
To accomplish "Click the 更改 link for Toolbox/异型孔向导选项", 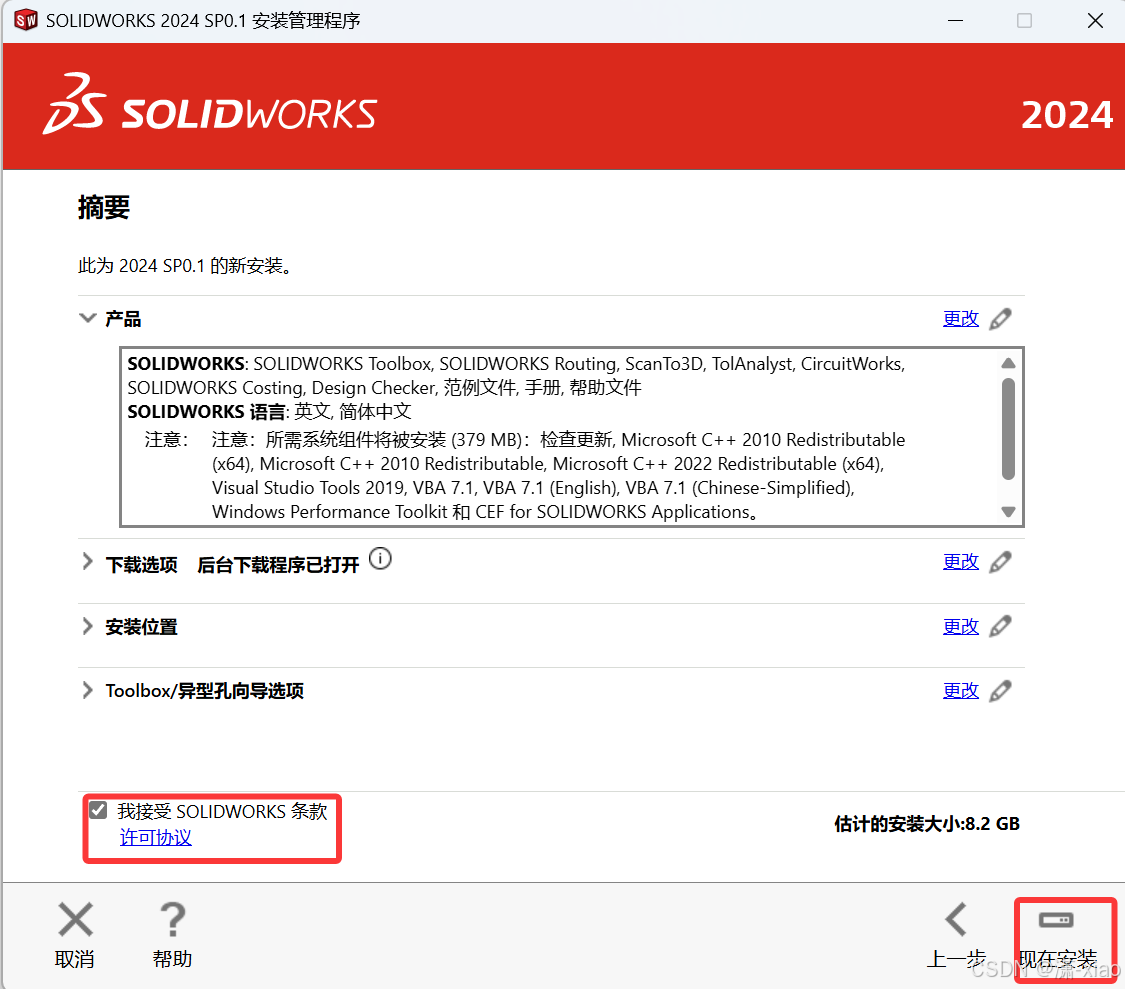I will (x=961, y=690).
